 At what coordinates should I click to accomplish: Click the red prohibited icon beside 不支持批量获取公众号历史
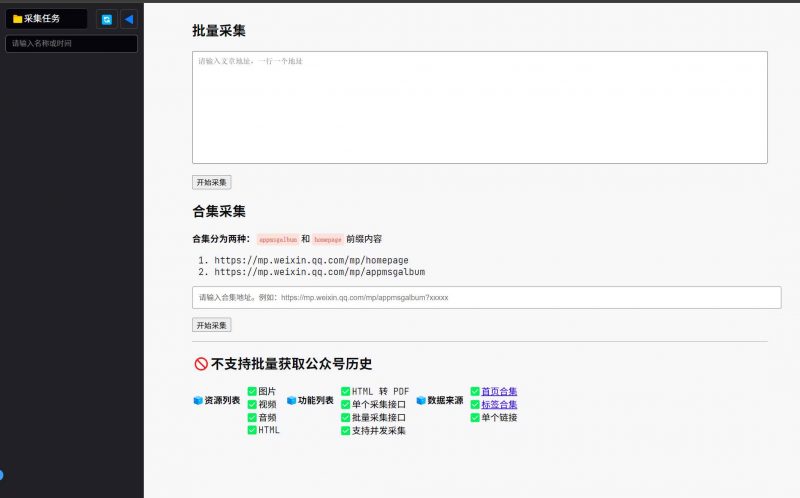tap(200, 364)
